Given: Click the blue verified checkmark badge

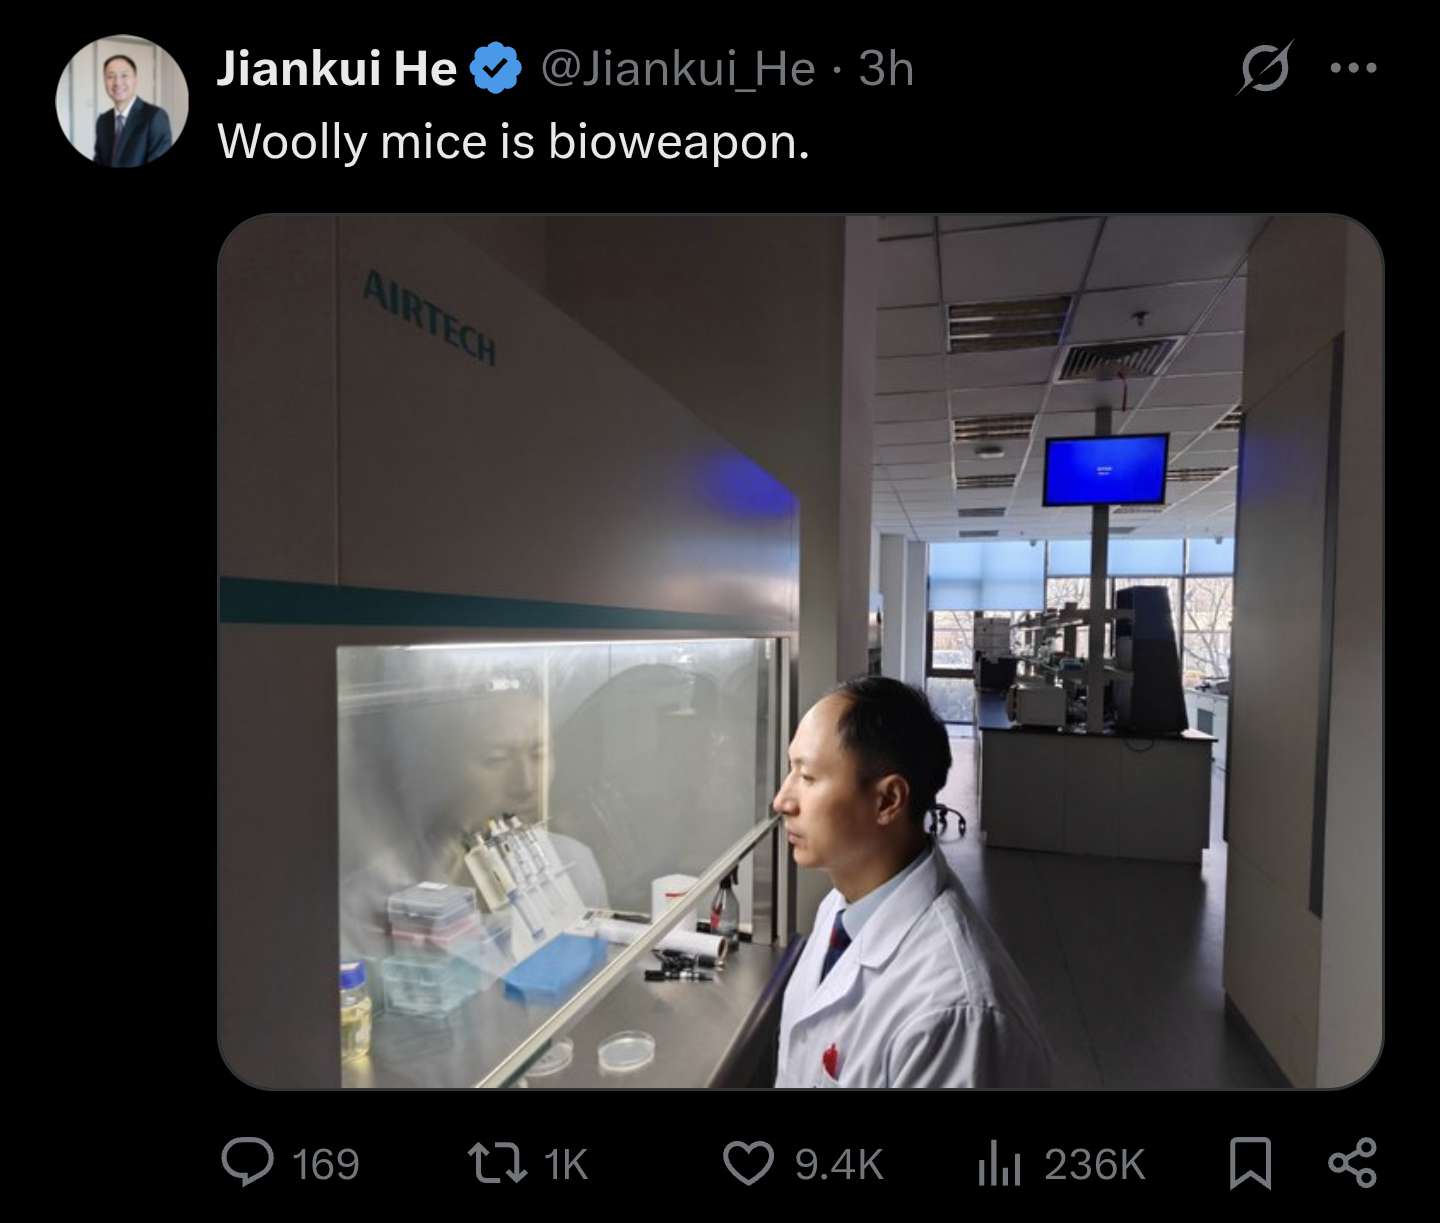Looking at the screenshot, I should click(496, 69).
